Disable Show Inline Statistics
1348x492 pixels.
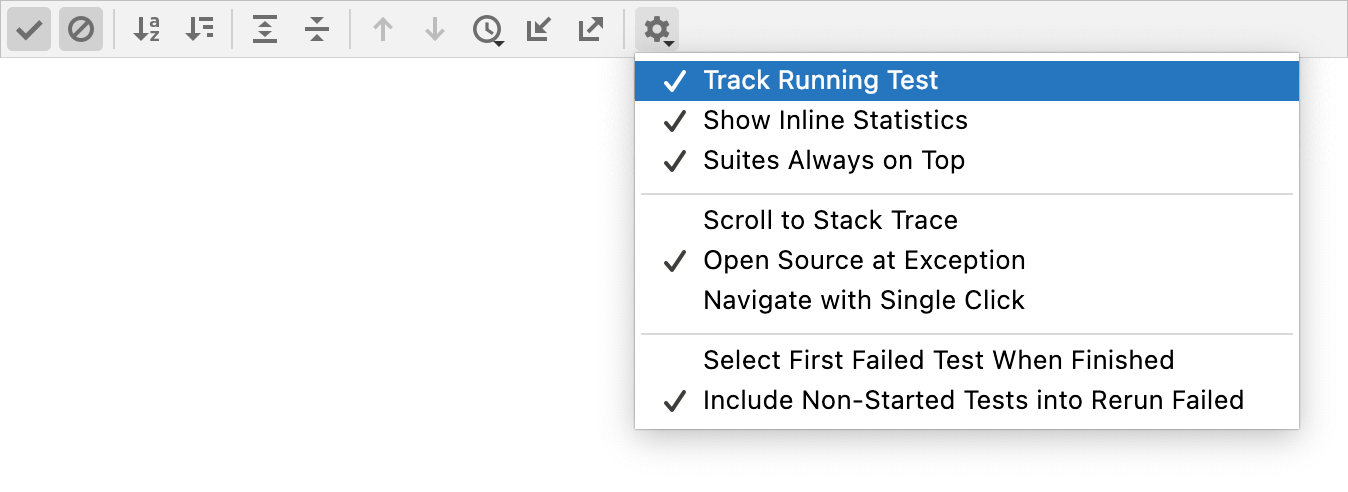tap(967, 120)
